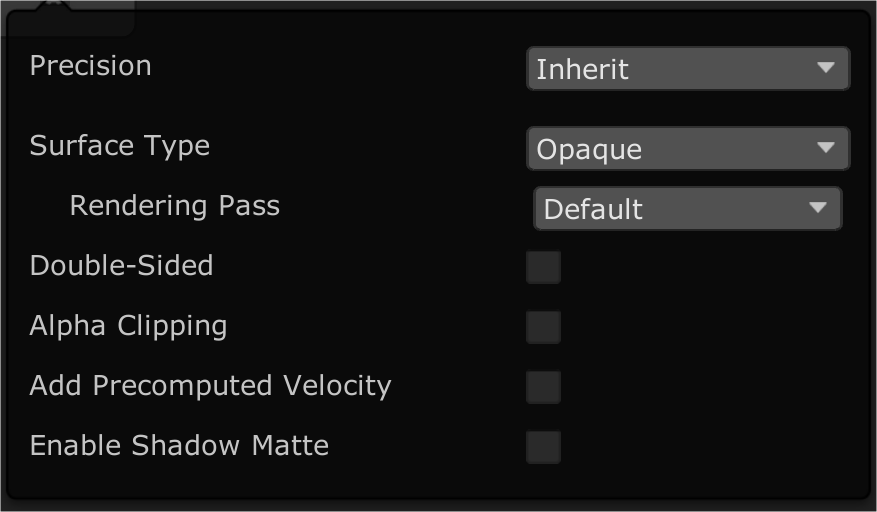Click the arrow icon on the Rendering Pass dropdown
Image resolution: width=877 pixels, height=512 pixels.
click(818, 208)
